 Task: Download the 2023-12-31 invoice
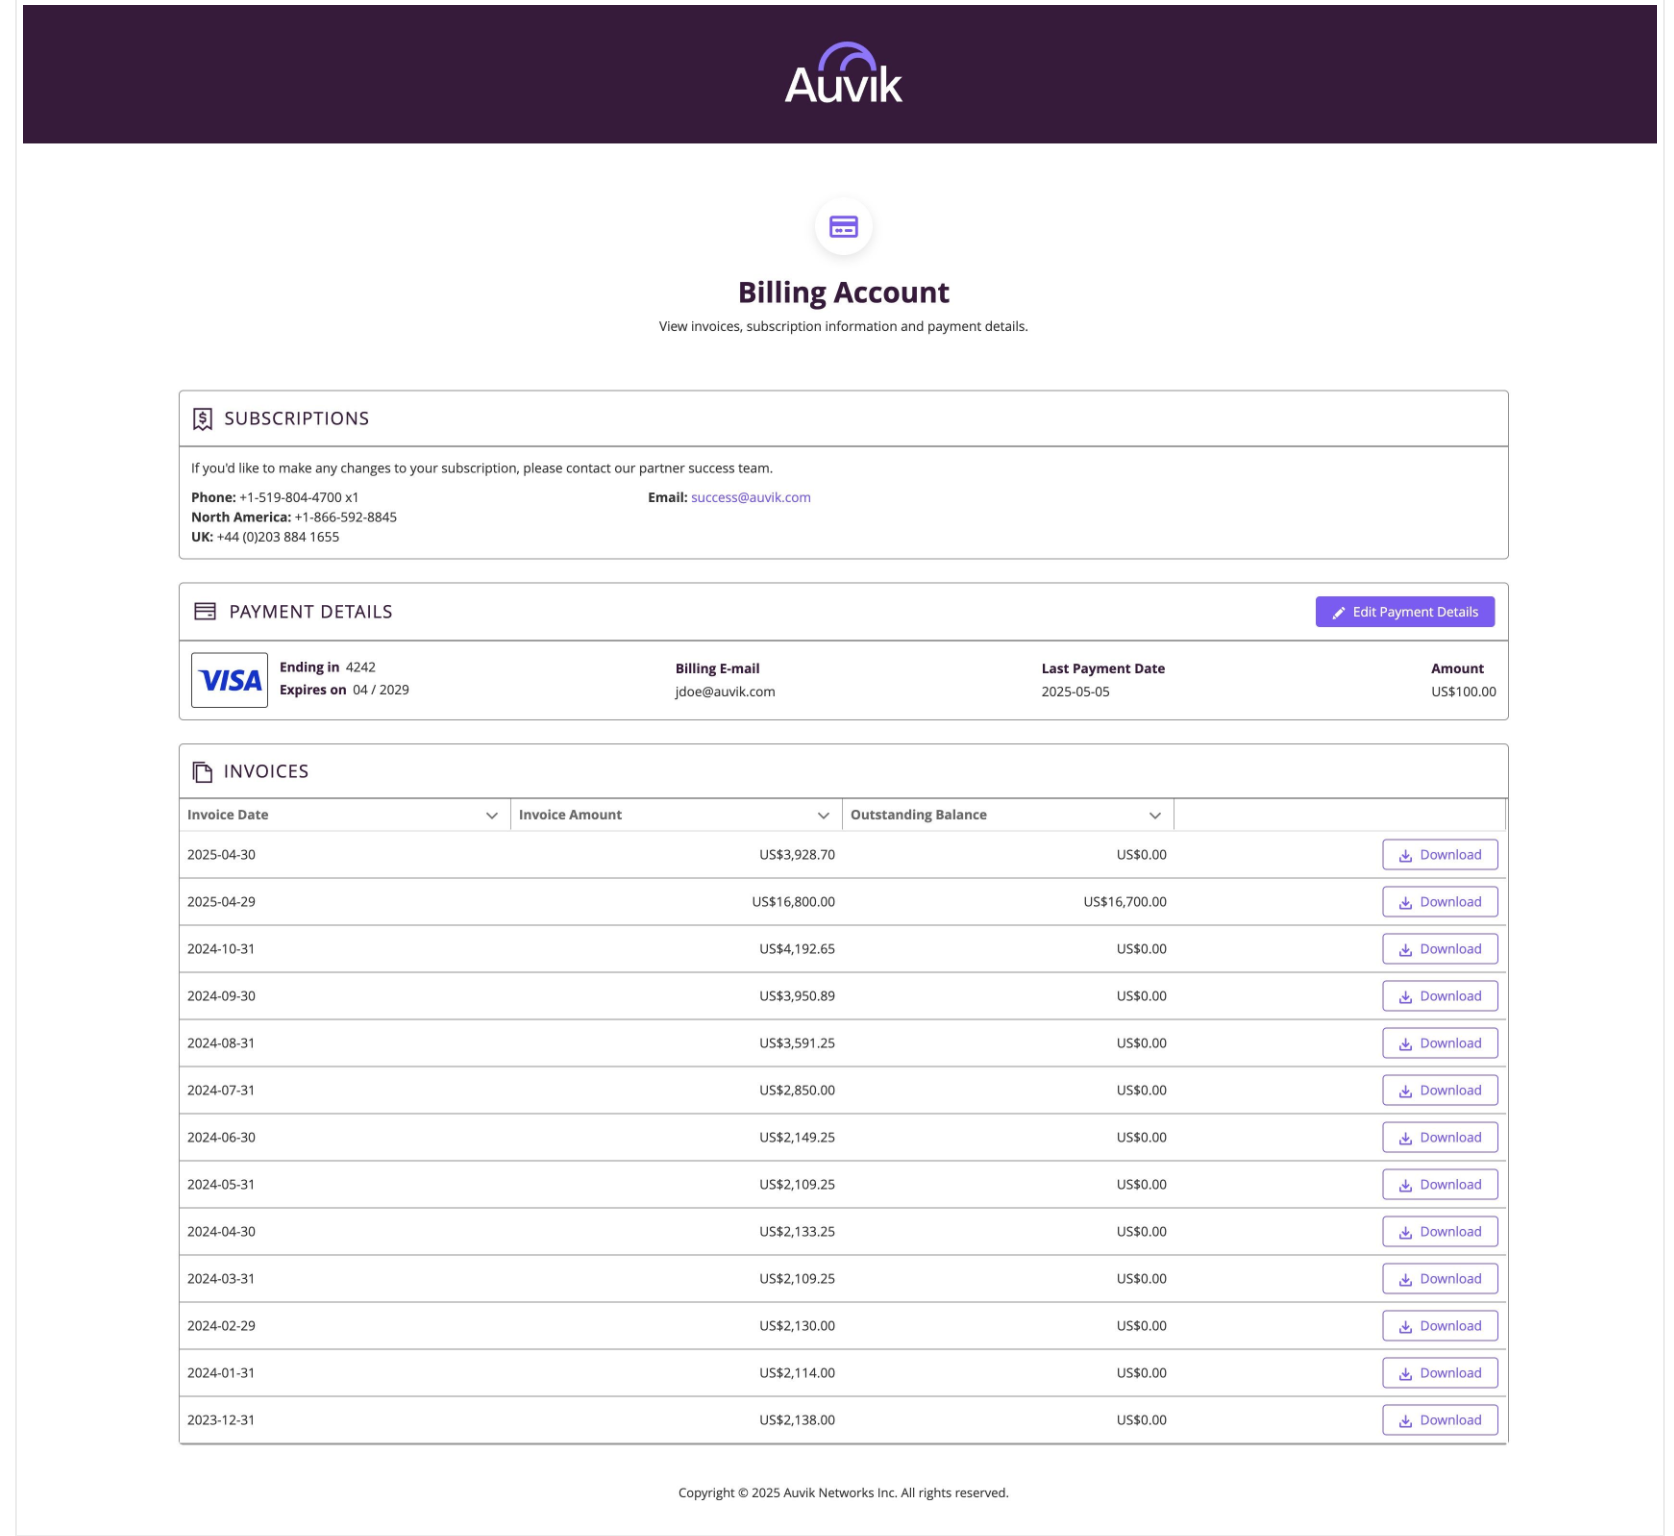pos(1440,1419)
